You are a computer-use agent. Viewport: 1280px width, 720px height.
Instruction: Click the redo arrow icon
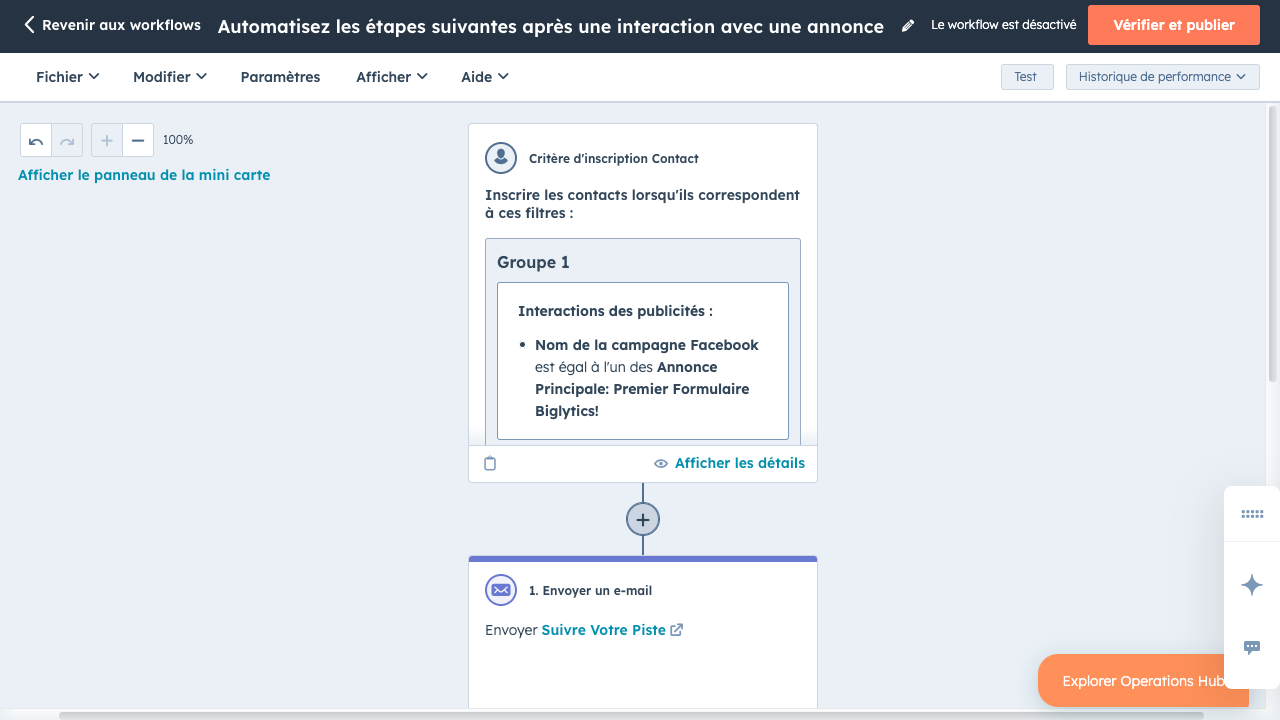[x=67, y=141]
